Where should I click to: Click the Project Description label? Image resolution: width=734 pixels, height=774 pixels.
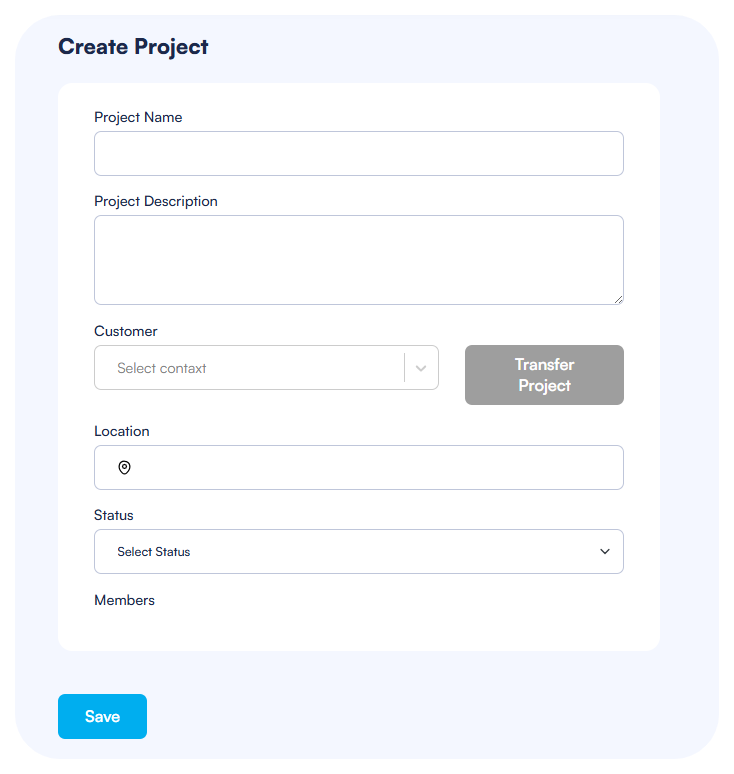(x=156, y=201)
